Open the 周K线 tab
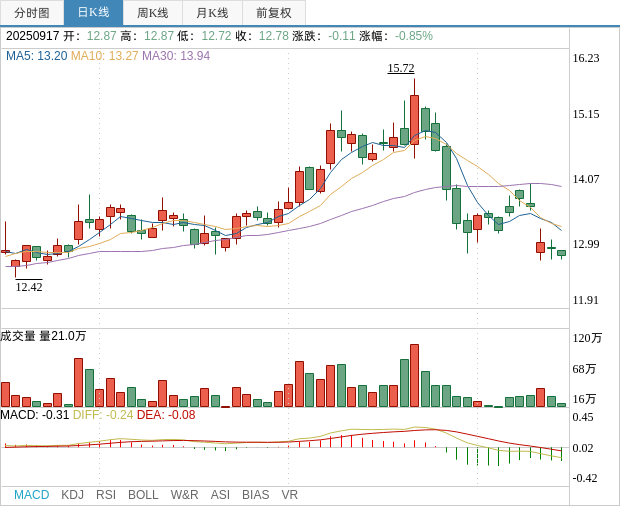The width and height of the screenshot is (620, 506). click(153, 13)
